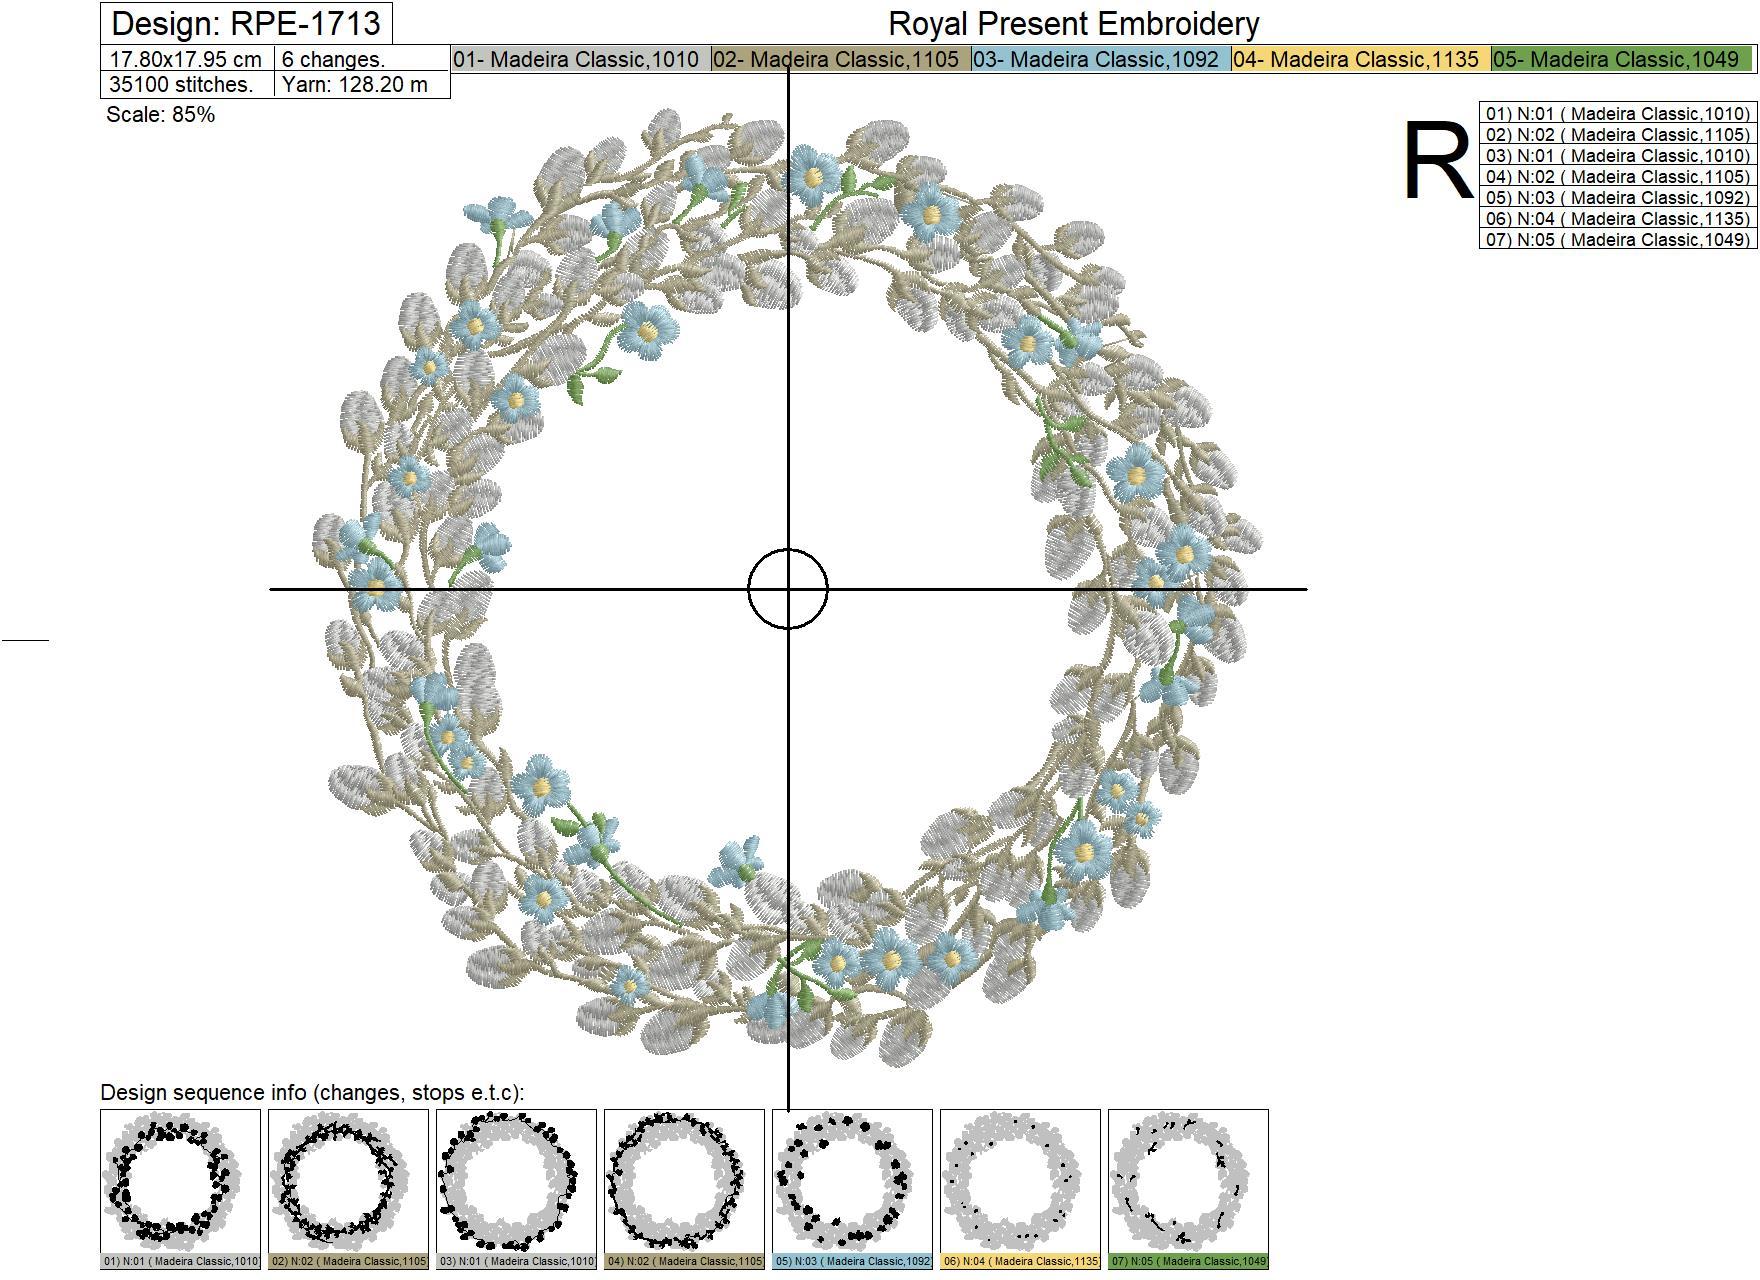
Task: Click the Royal Present Embroidery heading
Action: (1073, 23)
